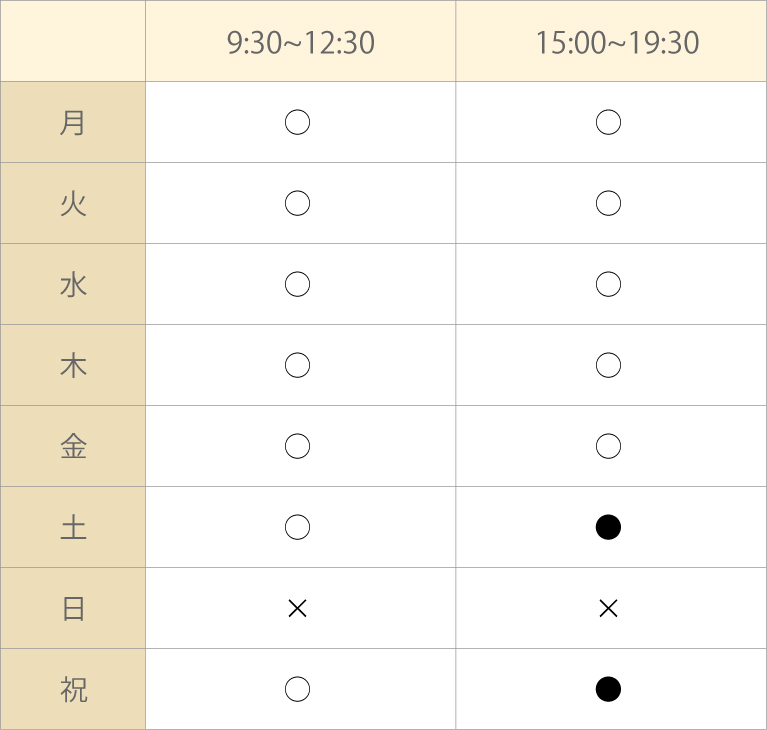The width and height of the screenshot is (767, 730).
Task: Select the 火 row label
Action: pyautogui.click(x=73, y=203)
